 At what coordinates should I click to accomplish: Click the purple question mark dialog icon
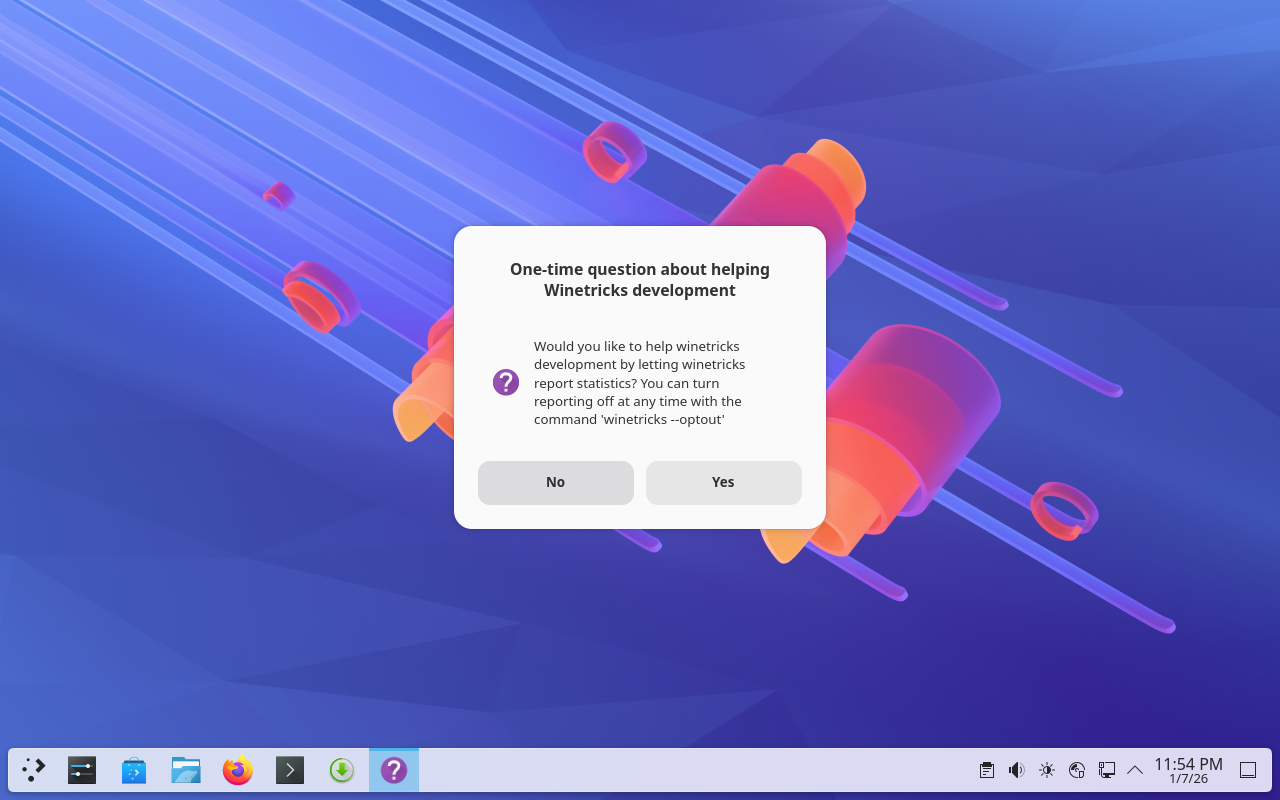506,382
